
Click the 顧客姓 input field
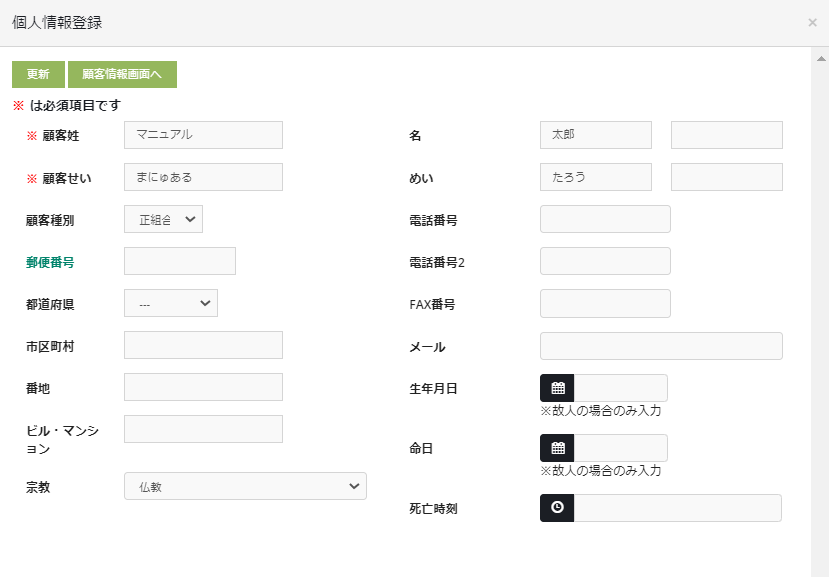click(x=203, y=135)
